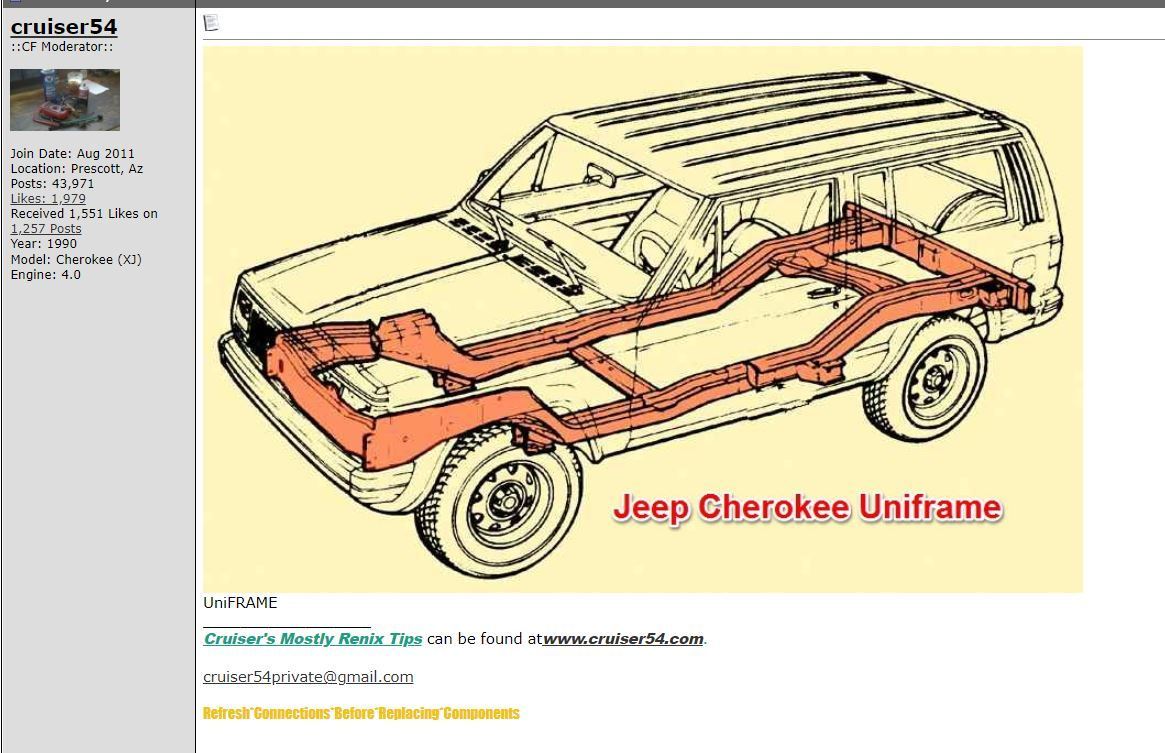Click the Model: Cherokee (XJ) text
1165x753 pixels.
point(76,260)
